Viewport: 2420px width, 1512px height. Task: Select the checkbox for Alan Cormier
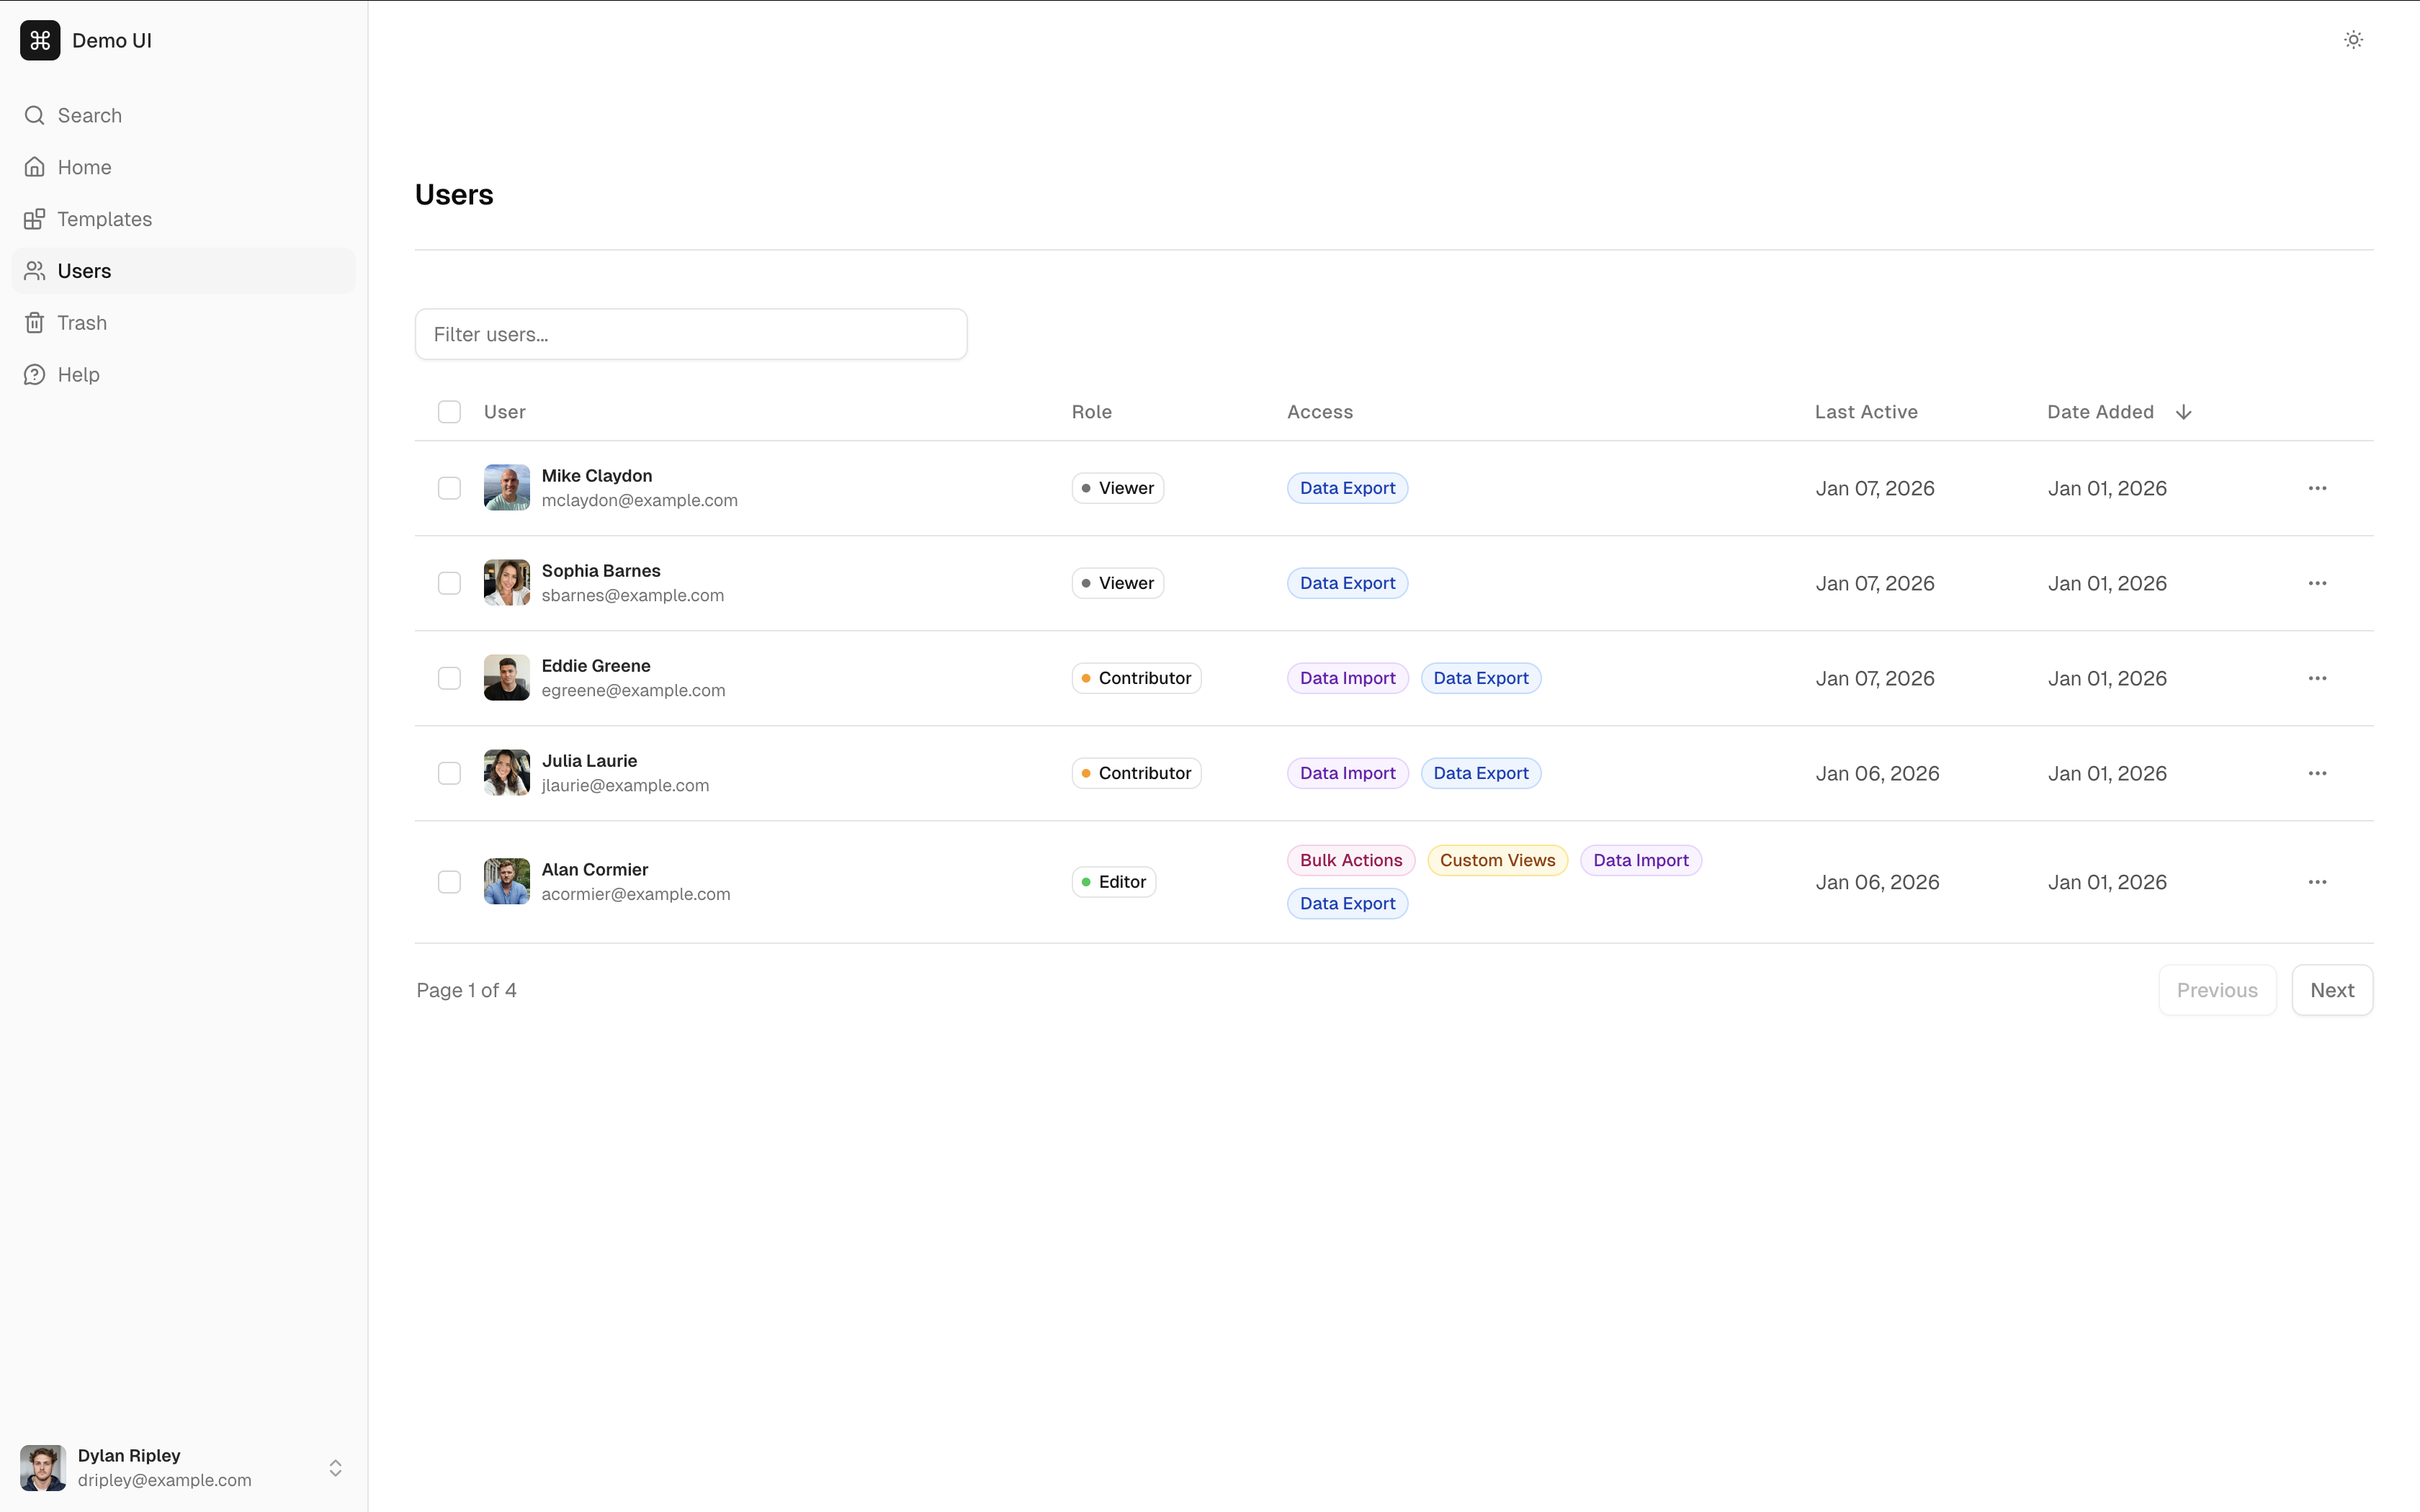pos(449,882)
